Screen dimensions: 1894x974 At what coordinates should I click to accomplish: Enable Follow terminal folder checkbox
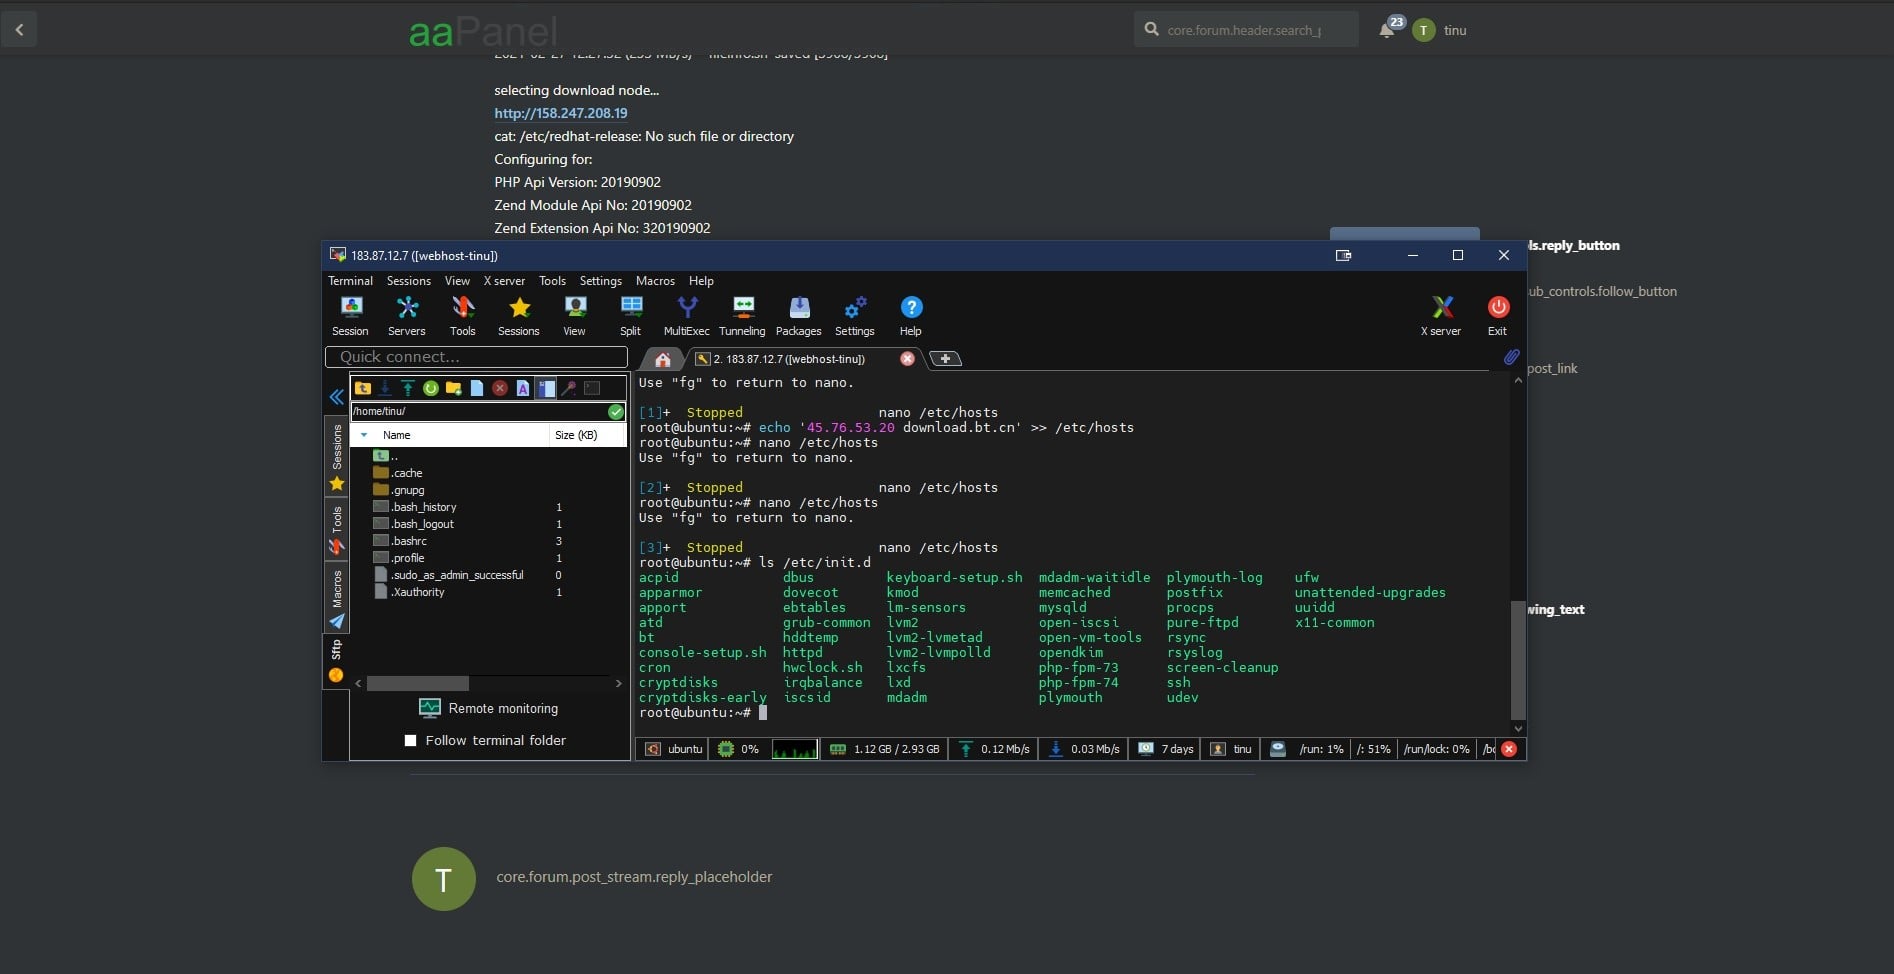pos(410,741)
